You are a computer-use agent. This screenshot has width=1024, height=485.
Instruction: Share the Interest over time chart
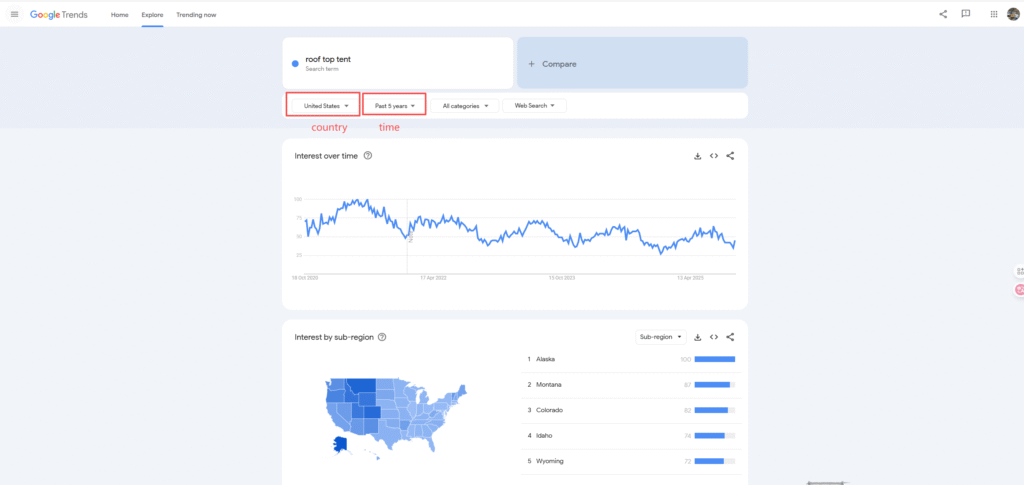pyautogui.click(x=730, y=156)
